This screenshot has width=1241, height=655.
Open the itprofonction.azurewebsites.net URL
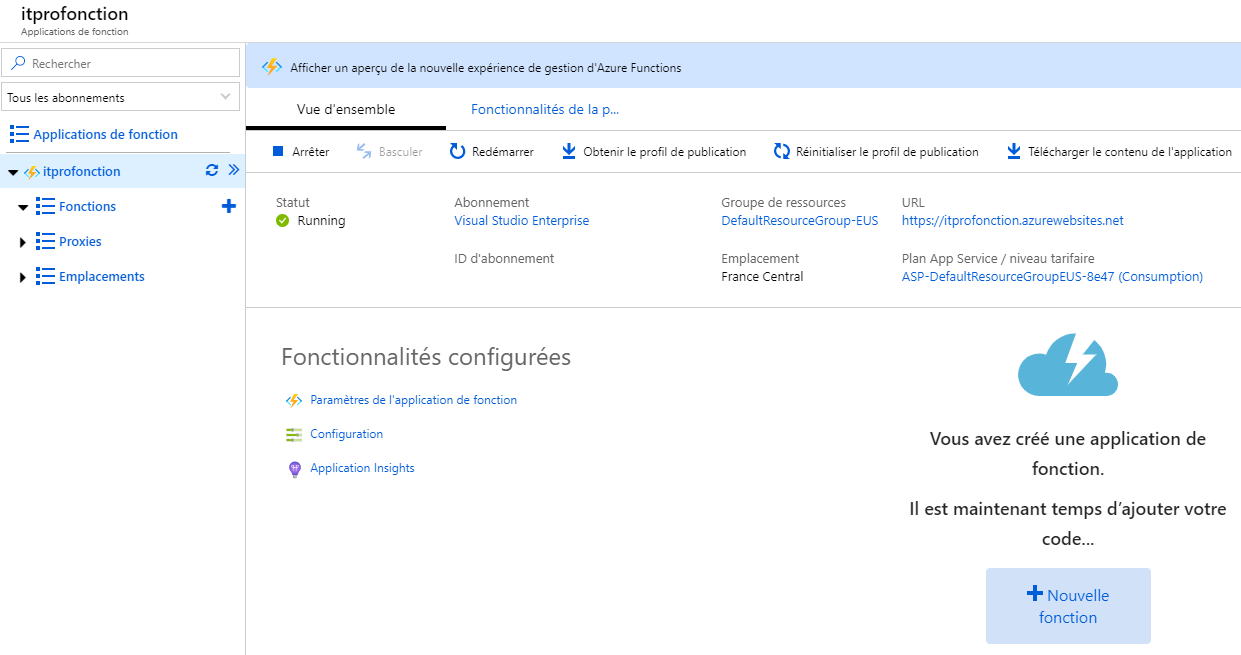1012,220
